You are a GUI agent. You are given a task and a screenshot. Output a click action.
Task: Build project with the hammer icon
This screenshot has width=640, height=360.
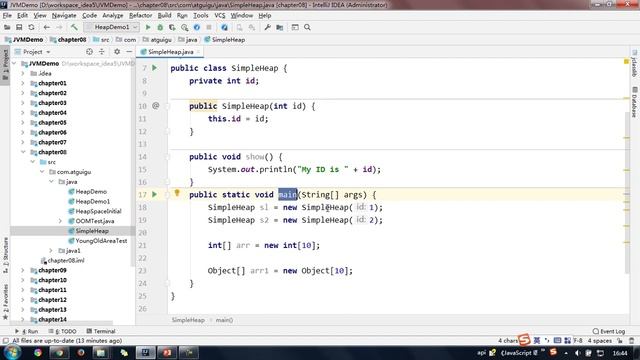coord(74,27)
